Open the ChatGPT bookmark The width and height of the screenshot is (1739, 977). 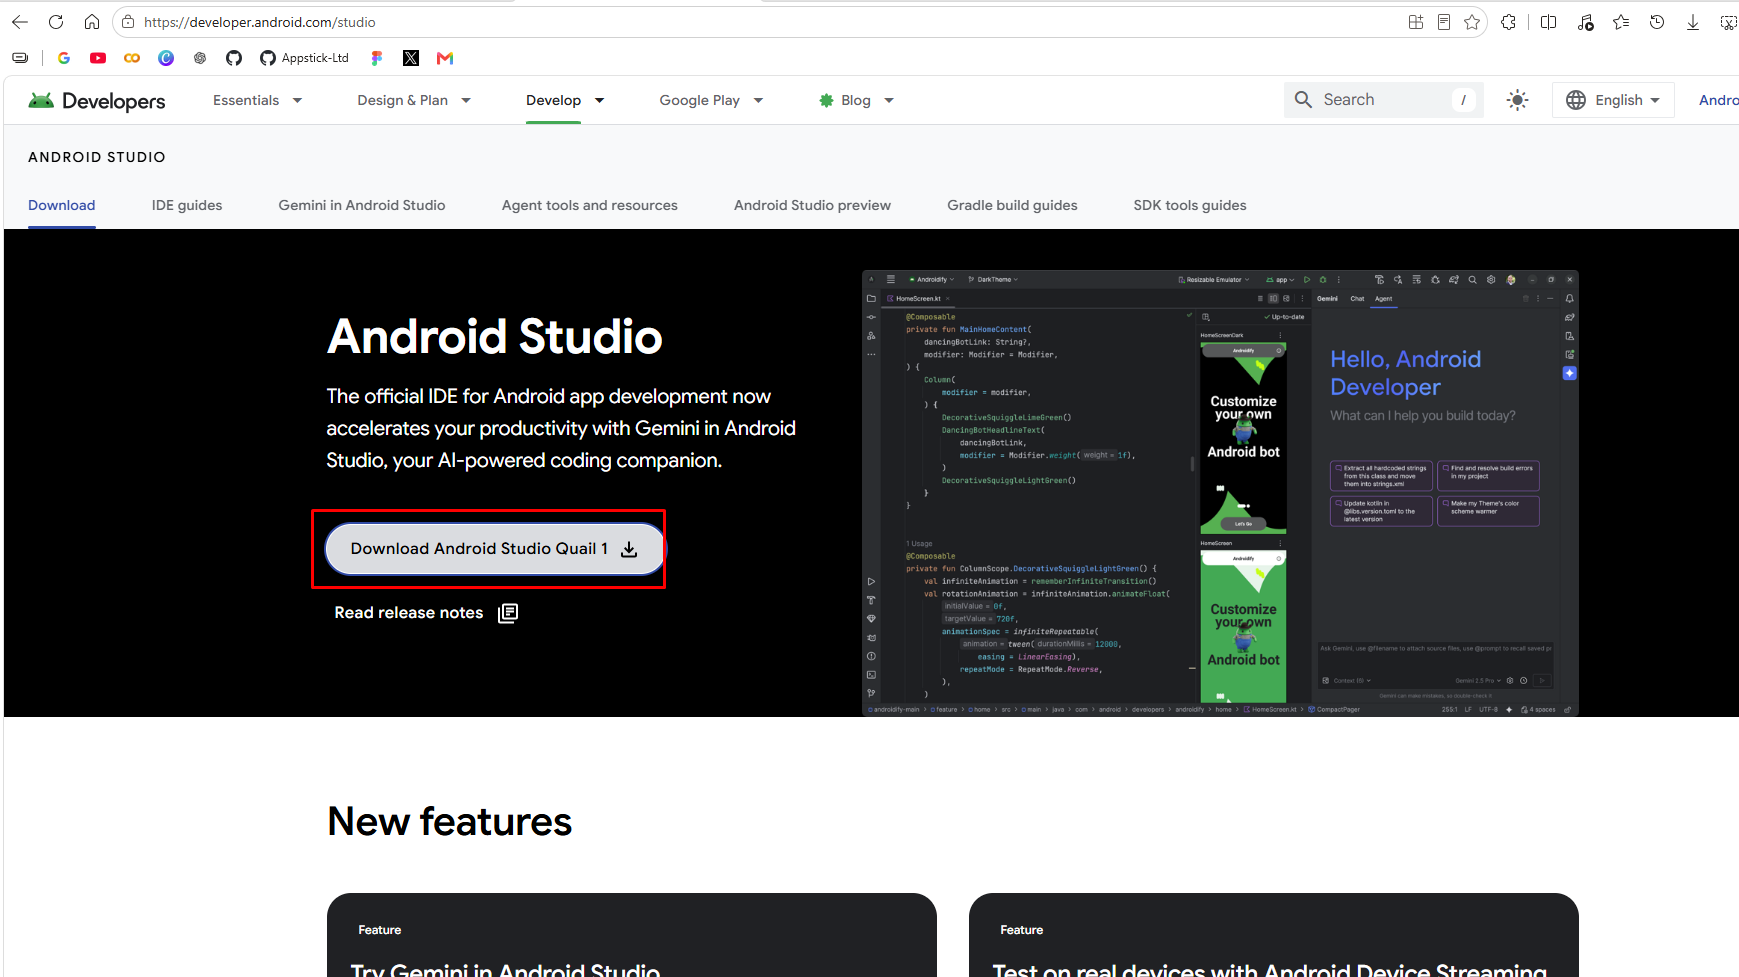pyautogui.click(x=200, y=58)
